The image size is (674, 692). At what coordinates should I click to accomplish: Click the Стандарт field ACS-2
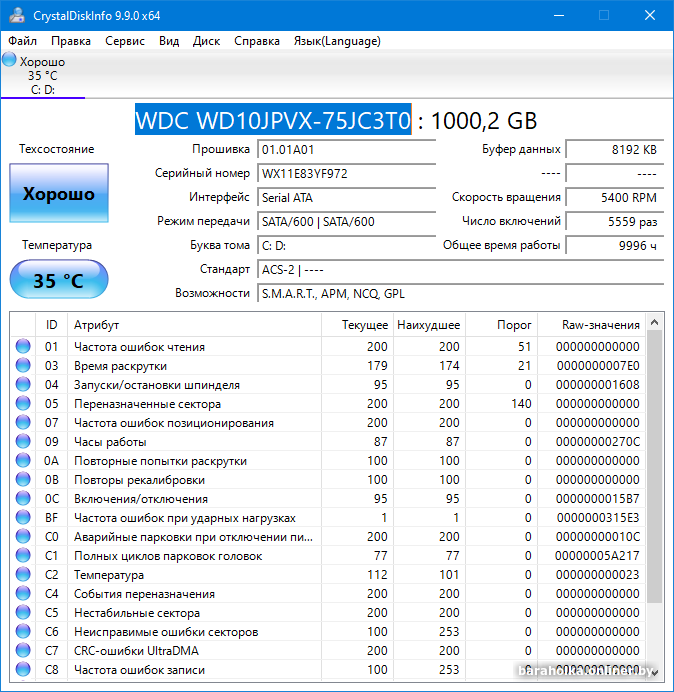pyautogui.click(x=460, y=269)
